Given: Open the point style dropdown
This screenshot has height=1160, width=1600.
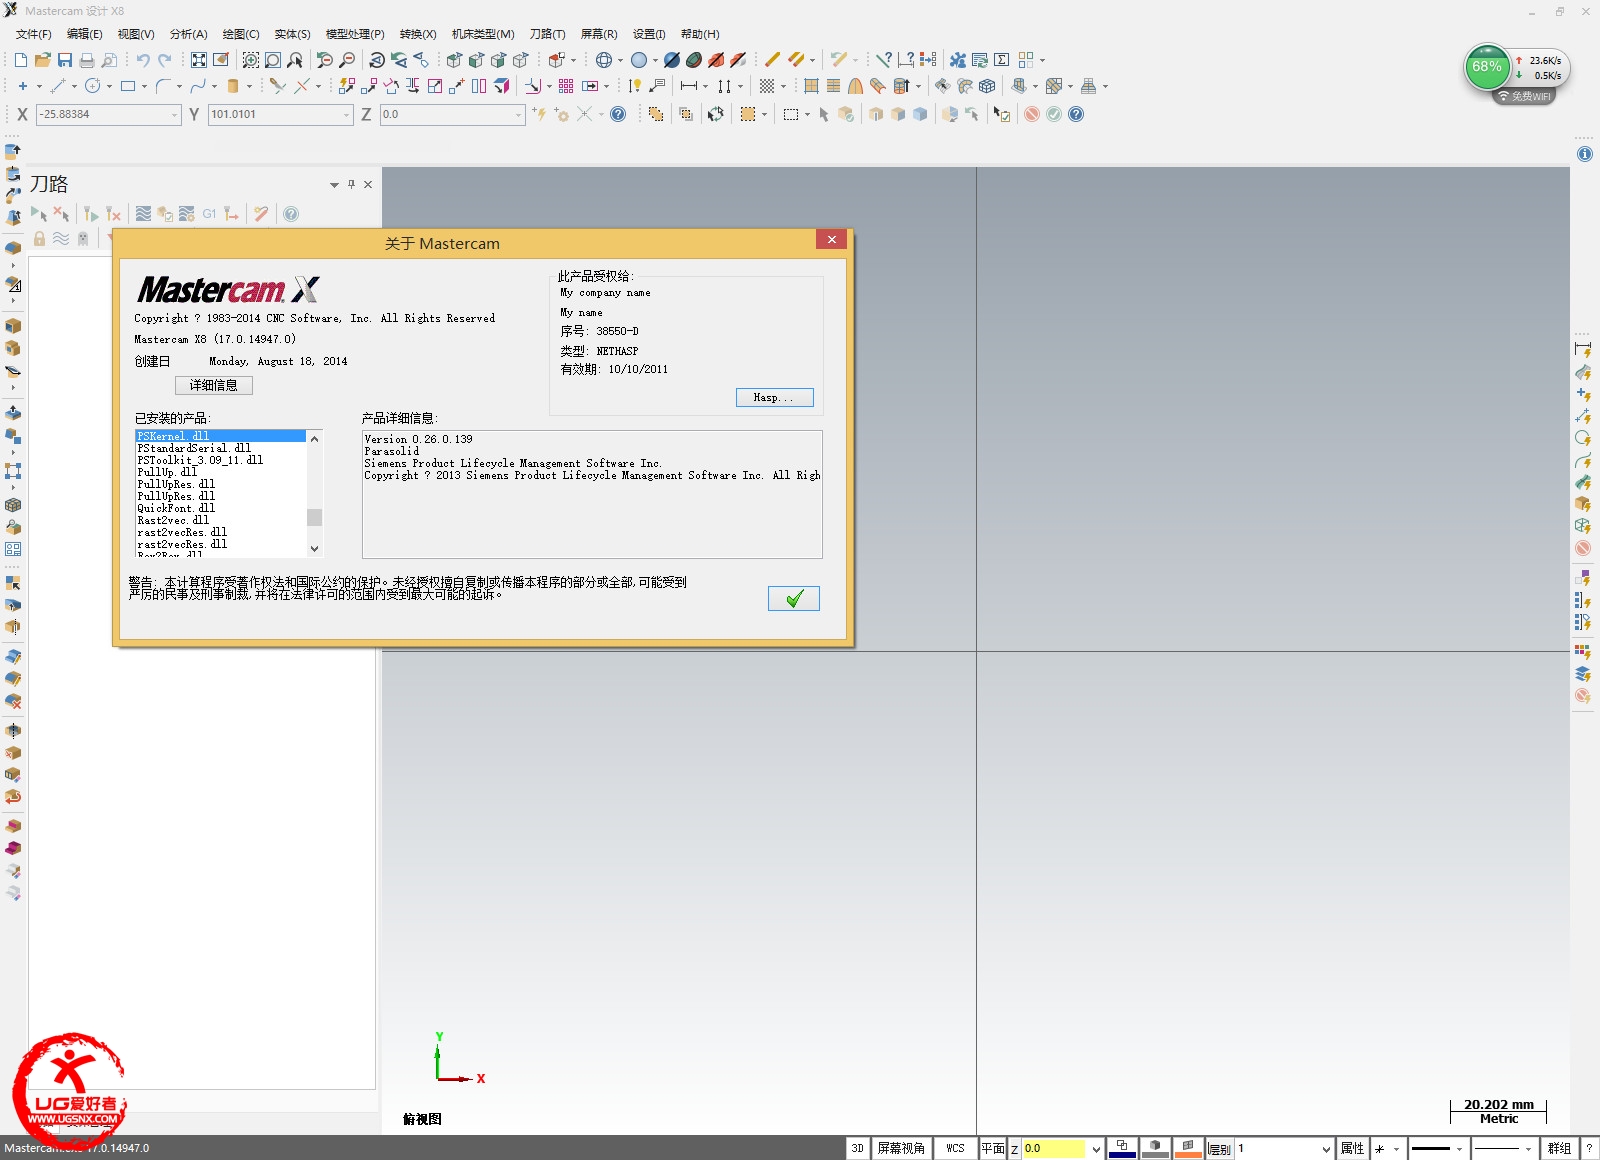Looking at the screenshot, I should [1397, 1149].
